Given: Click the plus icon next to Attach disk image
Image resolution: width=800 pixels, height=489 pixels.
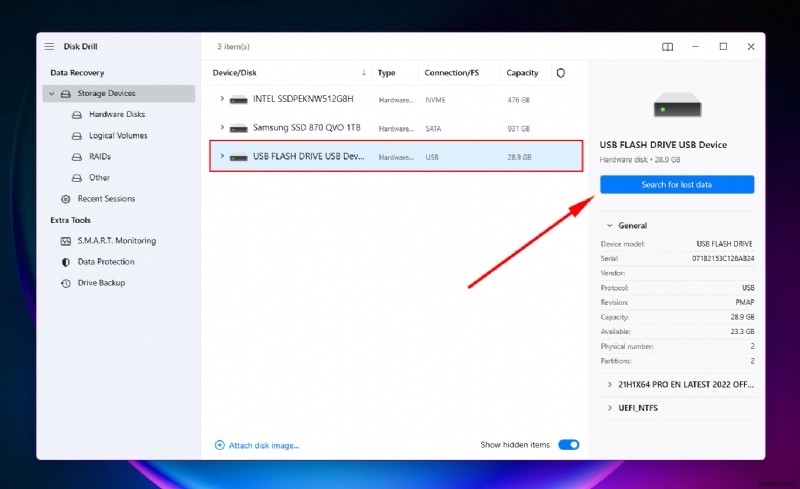Looking at the screenshot, I should pos(219,445).
